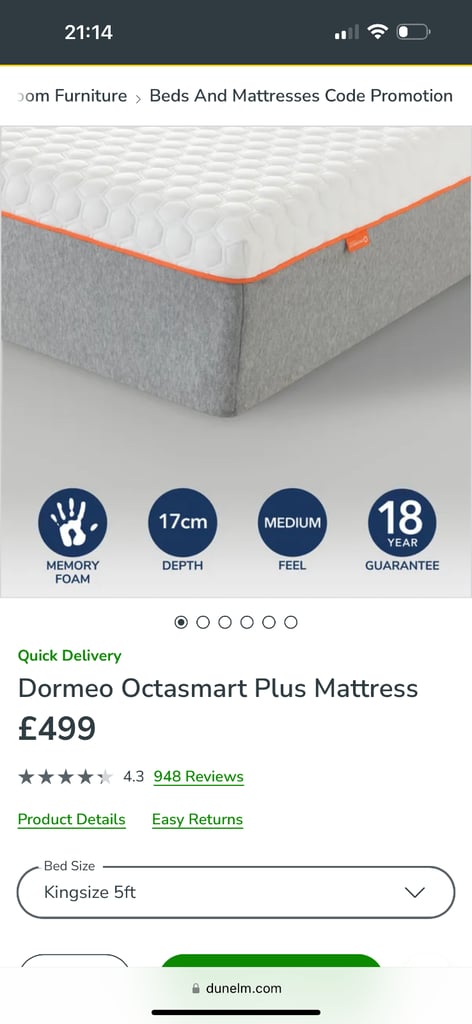Tap the Medium Feel badge
This screenshot has width=472, height=1024.
292,522
